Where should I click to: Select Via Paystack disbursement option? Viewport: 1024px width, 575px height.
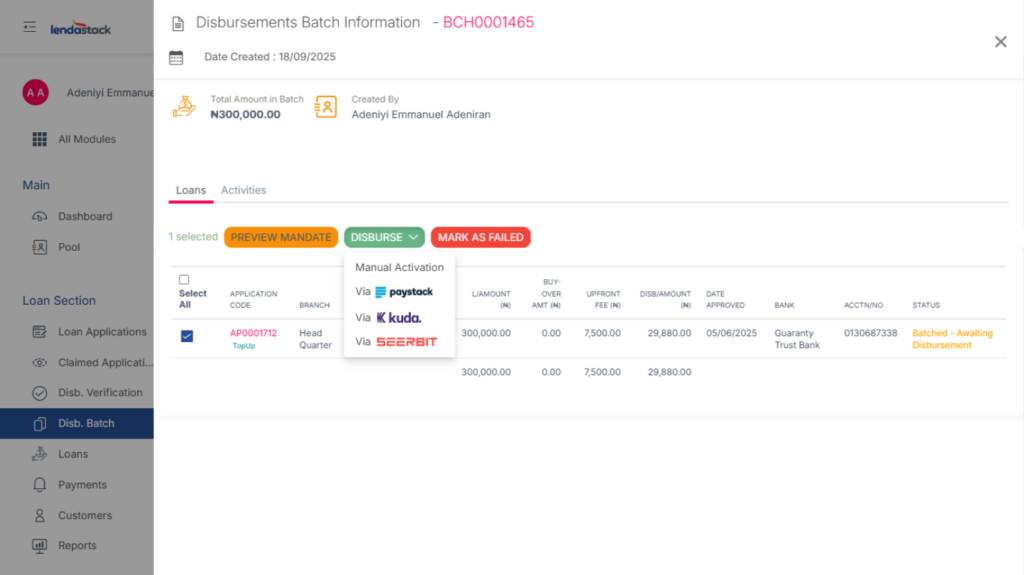398,292
